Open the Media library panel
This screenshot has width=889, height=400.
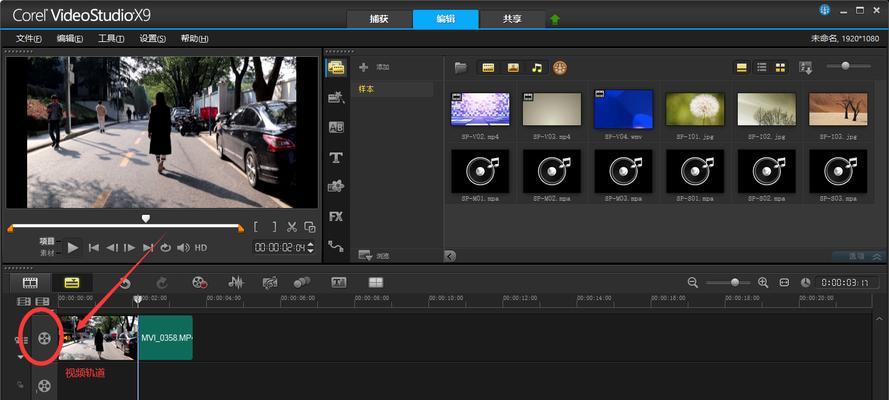coord(336,67)
